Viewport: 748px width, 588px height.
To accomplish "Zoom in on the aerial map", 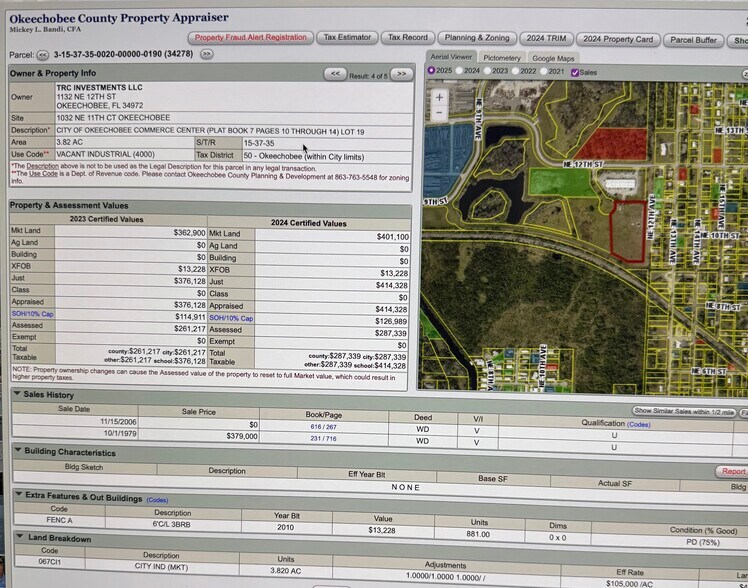I will (439, 97).
